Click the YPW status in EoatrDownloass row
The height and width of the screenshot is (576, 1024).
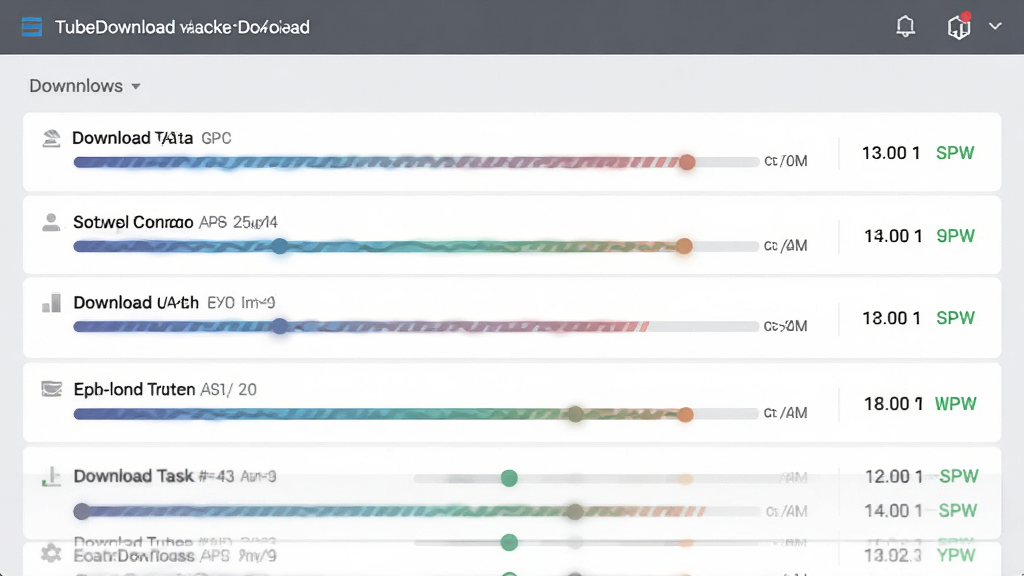[956, 555]
